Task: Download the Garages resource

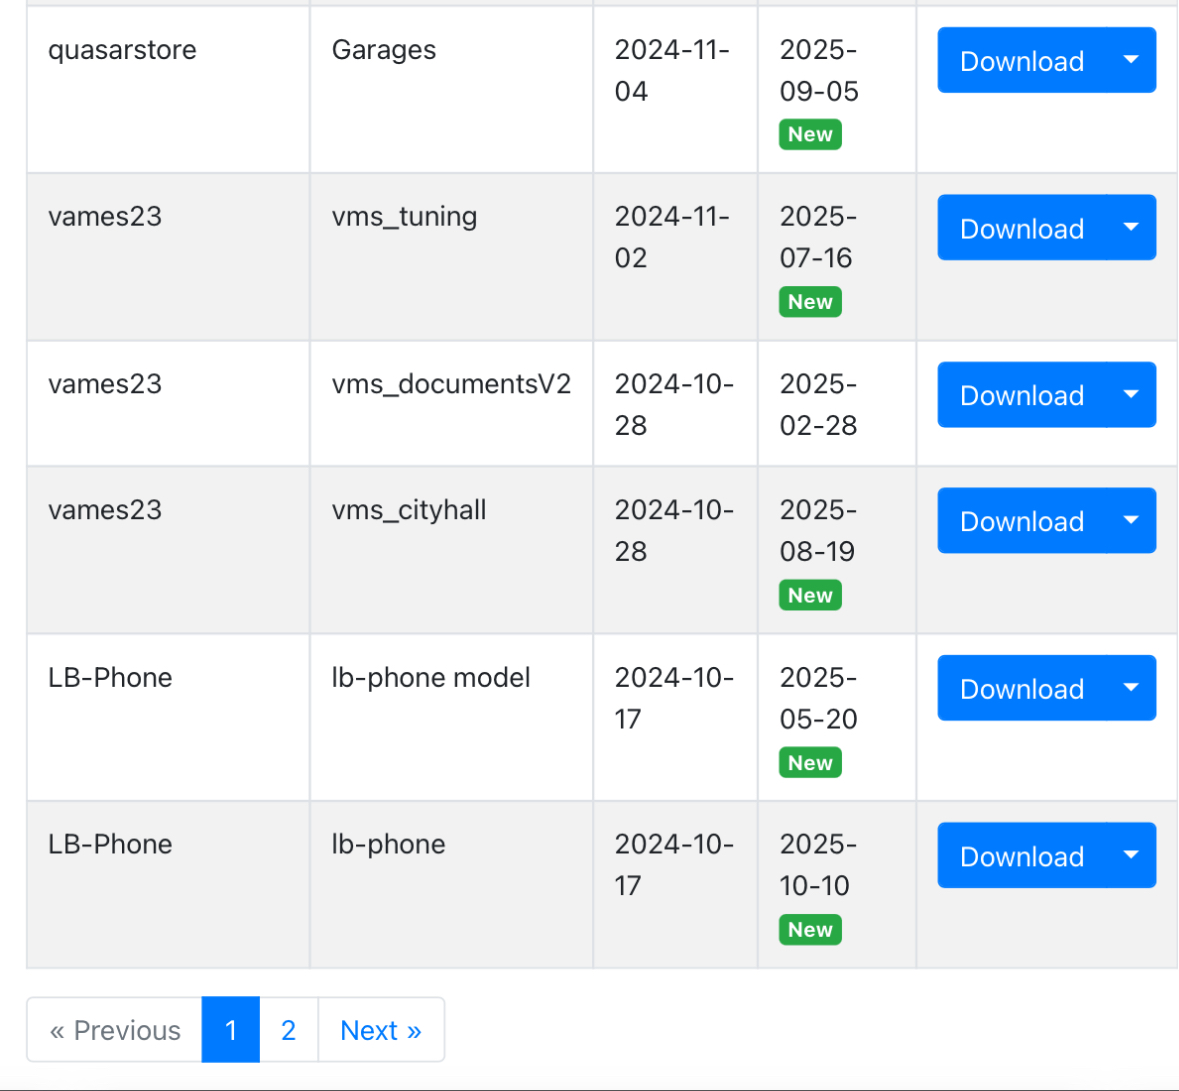Action: pos(1022,60)
